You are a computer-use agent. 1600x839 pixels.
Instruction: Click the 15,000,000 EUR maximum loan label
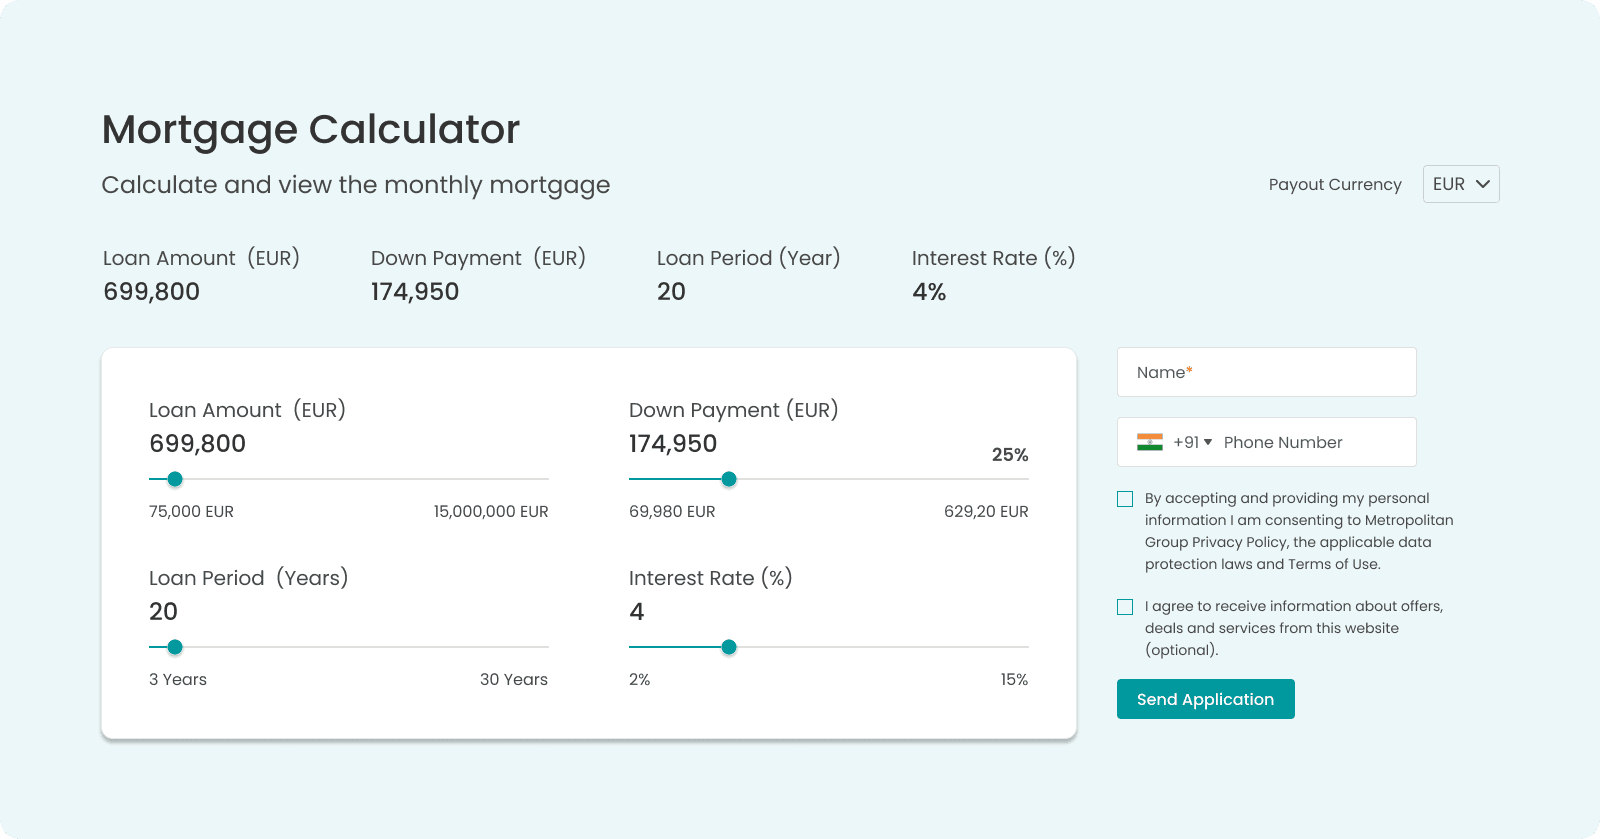pos(490,512)
